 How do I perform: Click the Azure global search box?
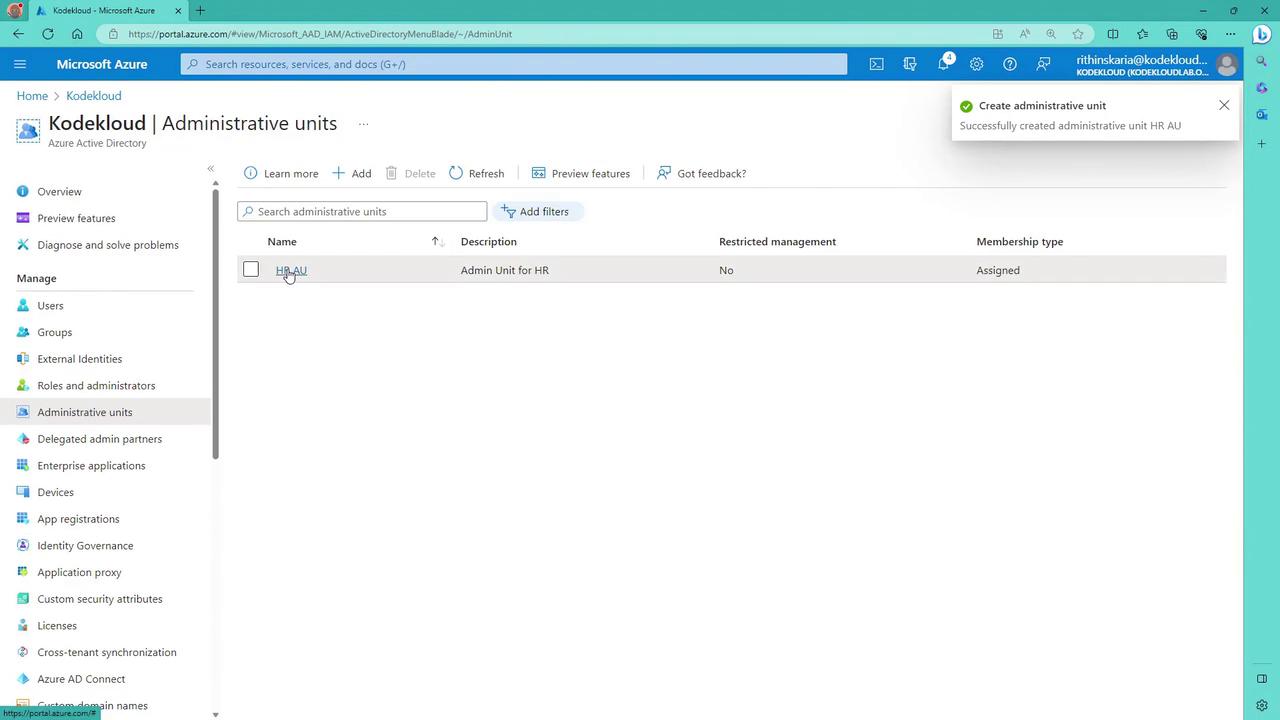[514, 64]
